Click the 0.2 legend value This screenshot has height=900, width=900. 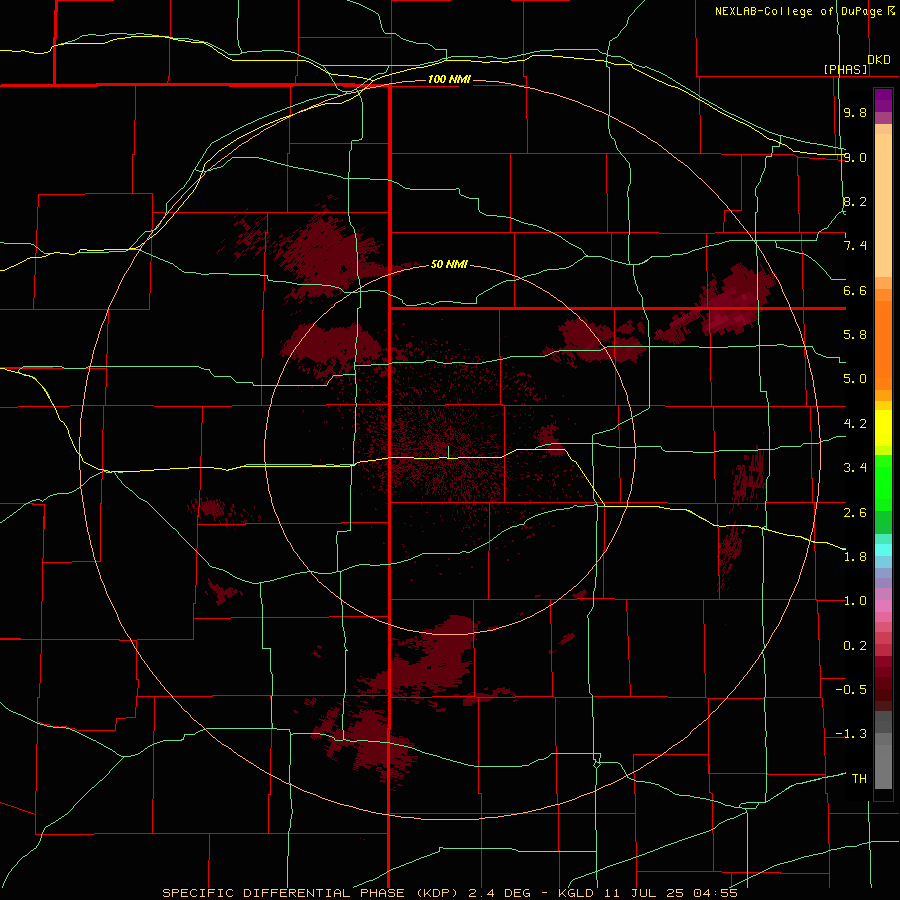click(x=855, y=646)
